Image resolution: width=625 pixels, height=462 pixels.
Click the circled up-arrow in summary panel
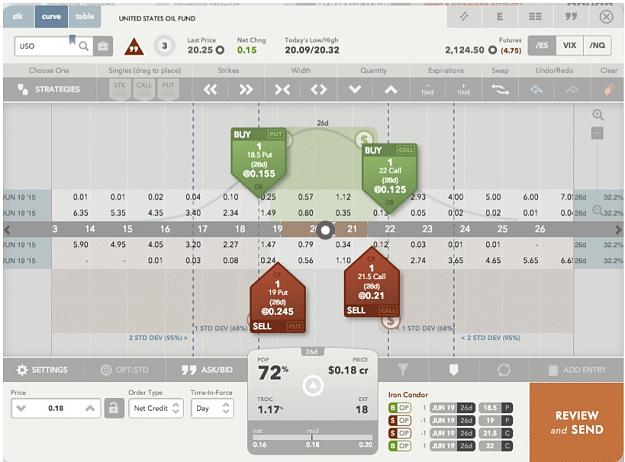(313, 386)
